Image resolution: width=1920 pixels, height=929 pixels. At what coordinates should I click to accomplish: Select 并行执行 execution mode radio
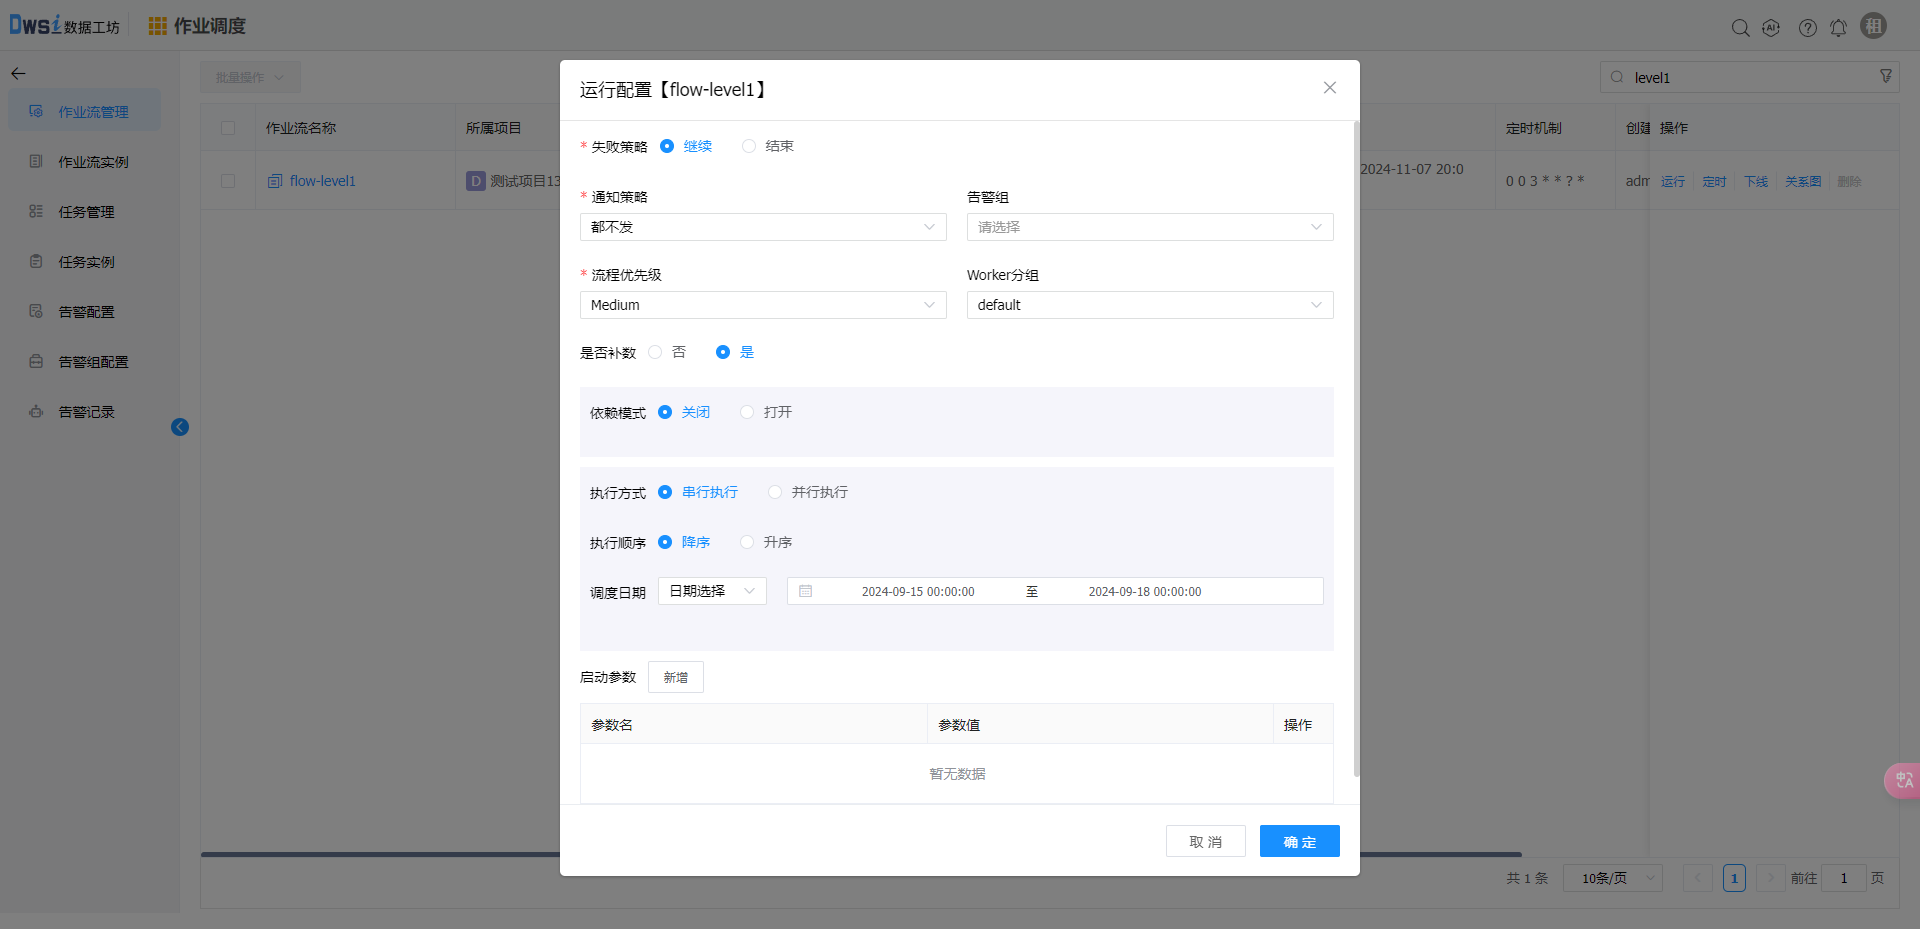pos(775,492)
